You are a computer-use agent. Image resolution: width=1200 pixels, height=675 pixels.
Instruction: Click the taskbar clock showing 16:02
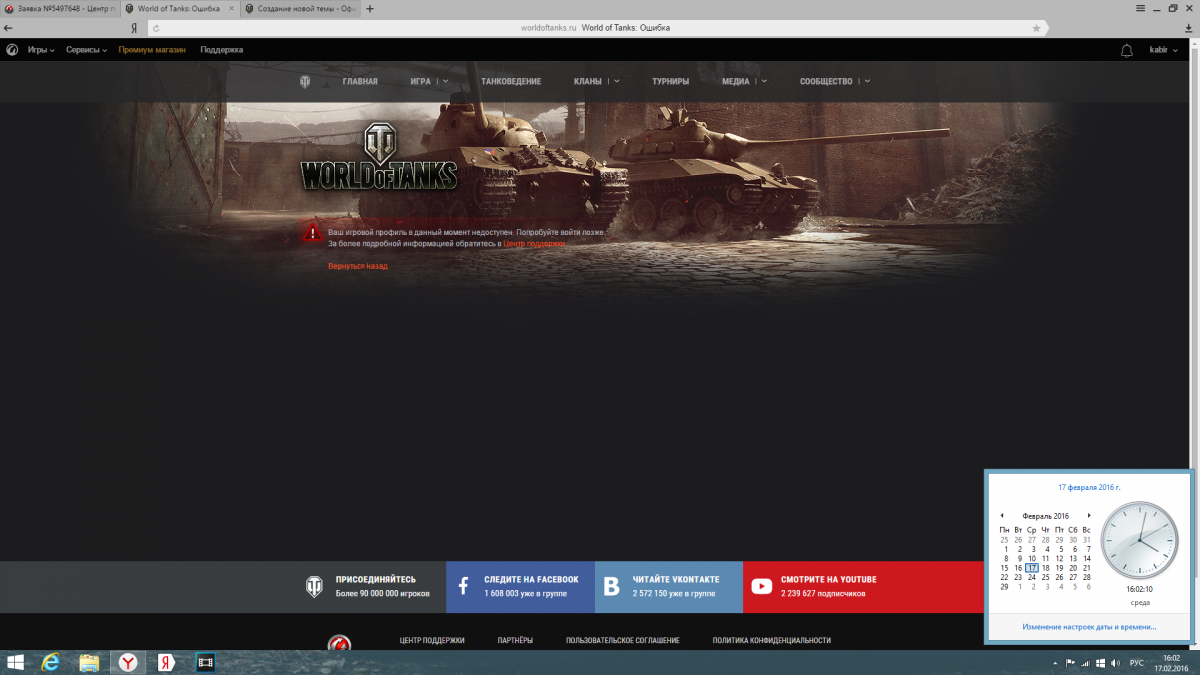pos(1172,662)
